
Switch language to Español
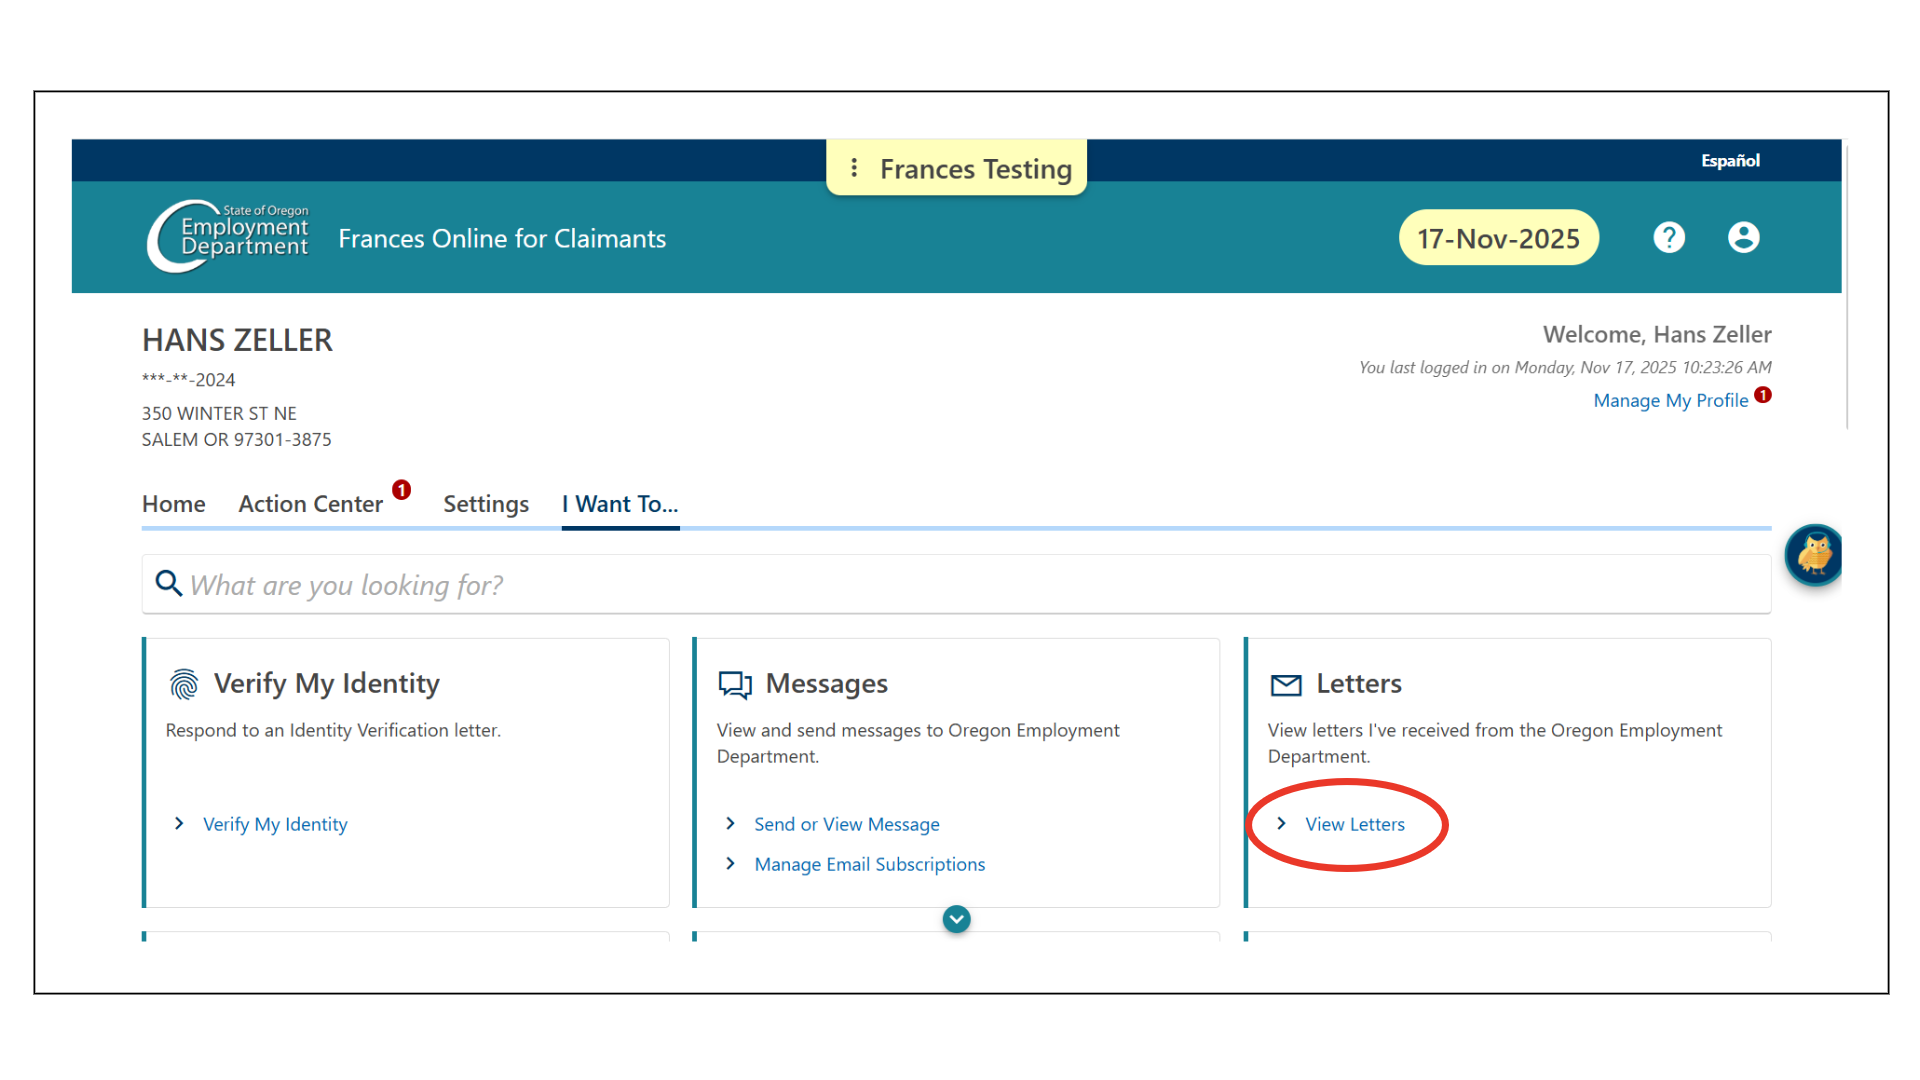[1730, 160]
